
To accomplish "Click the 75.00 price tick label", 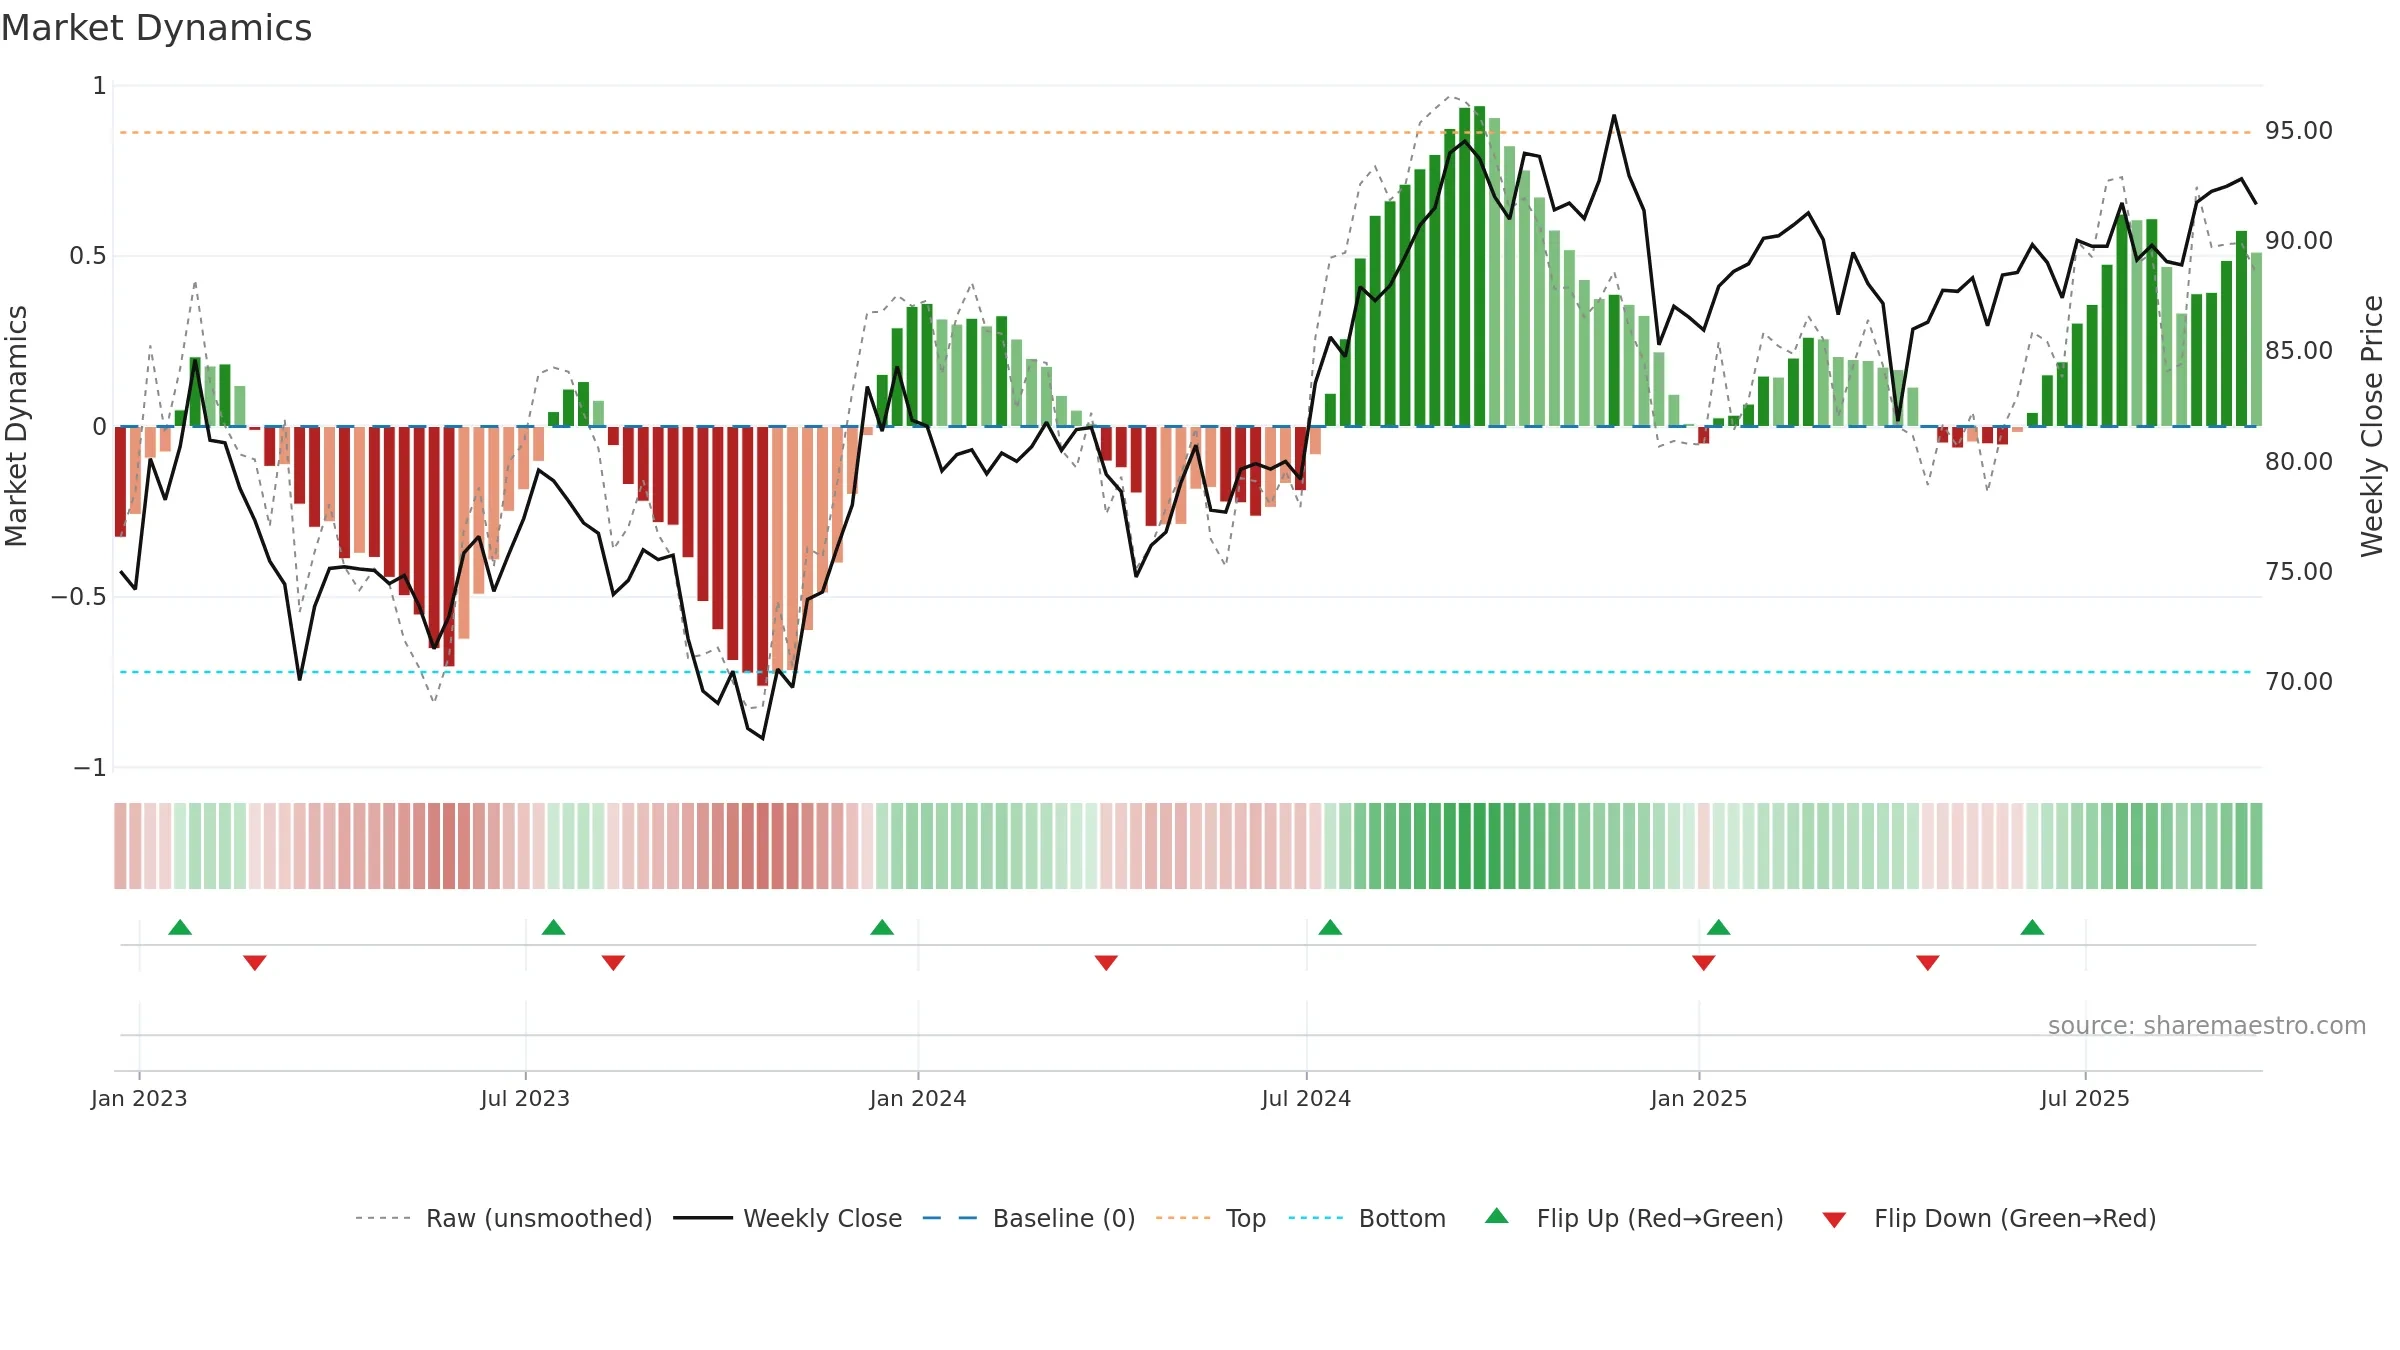I will (2299, 572).
